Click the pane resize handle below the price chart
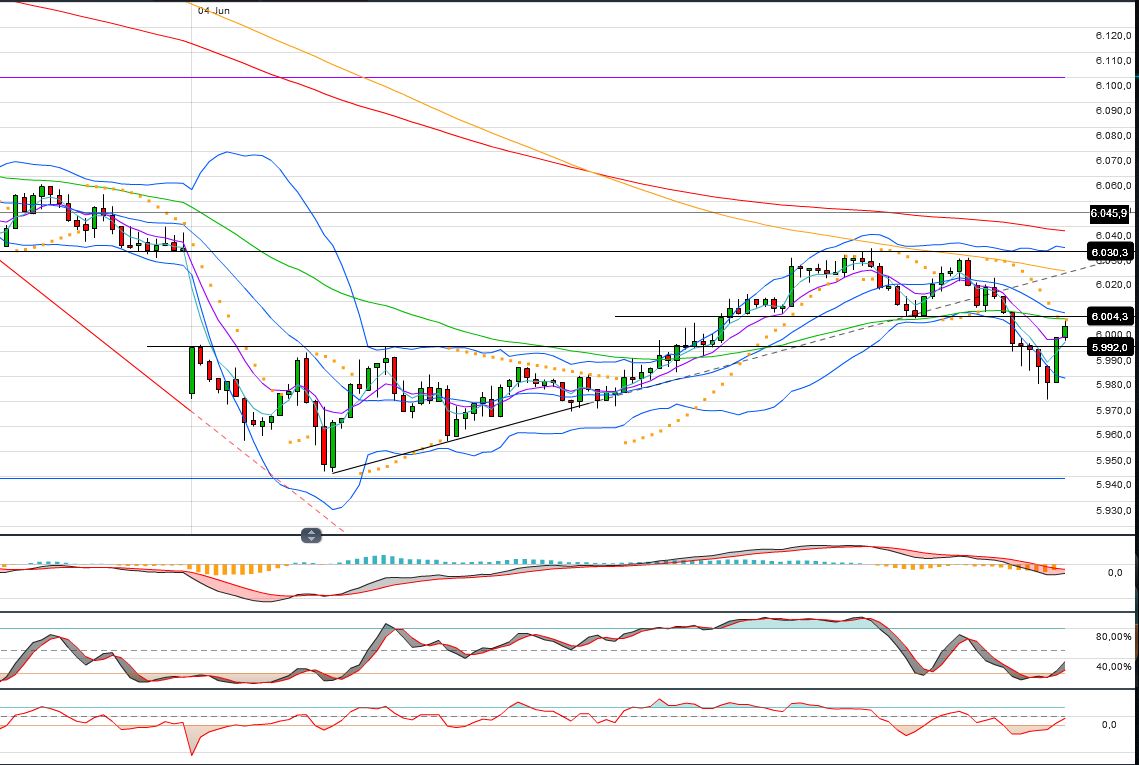1139x765 pixels. tap(311, 536)
